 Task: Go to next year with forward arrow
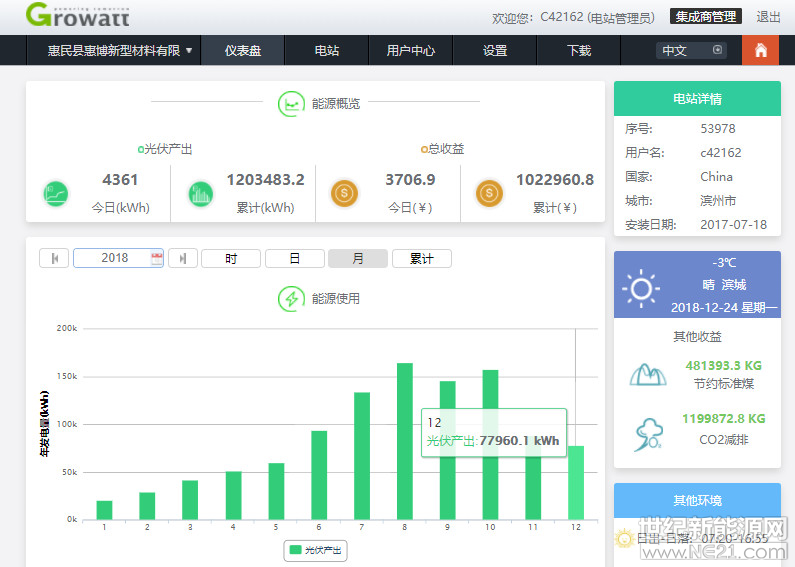click(182, 258)
